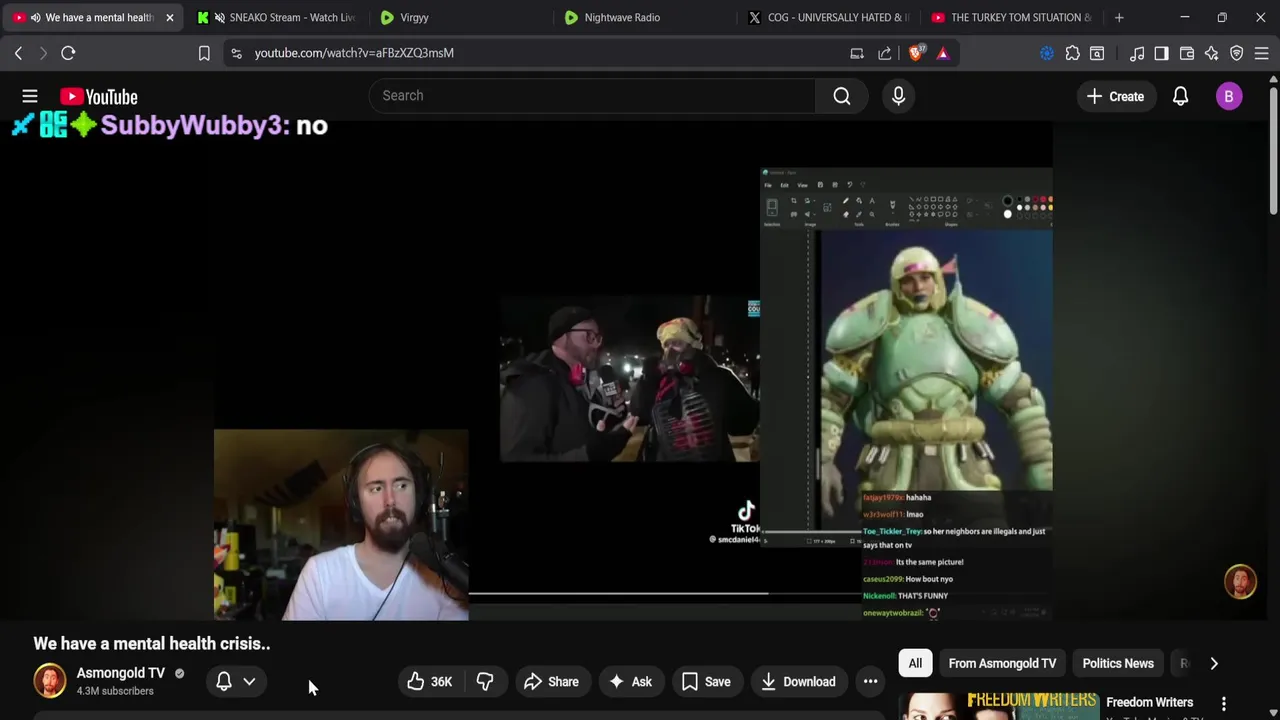This screenshot has height=720, width=1280.
Task: Open Leo AI sparkle icon
Action: pos(1211,53)
